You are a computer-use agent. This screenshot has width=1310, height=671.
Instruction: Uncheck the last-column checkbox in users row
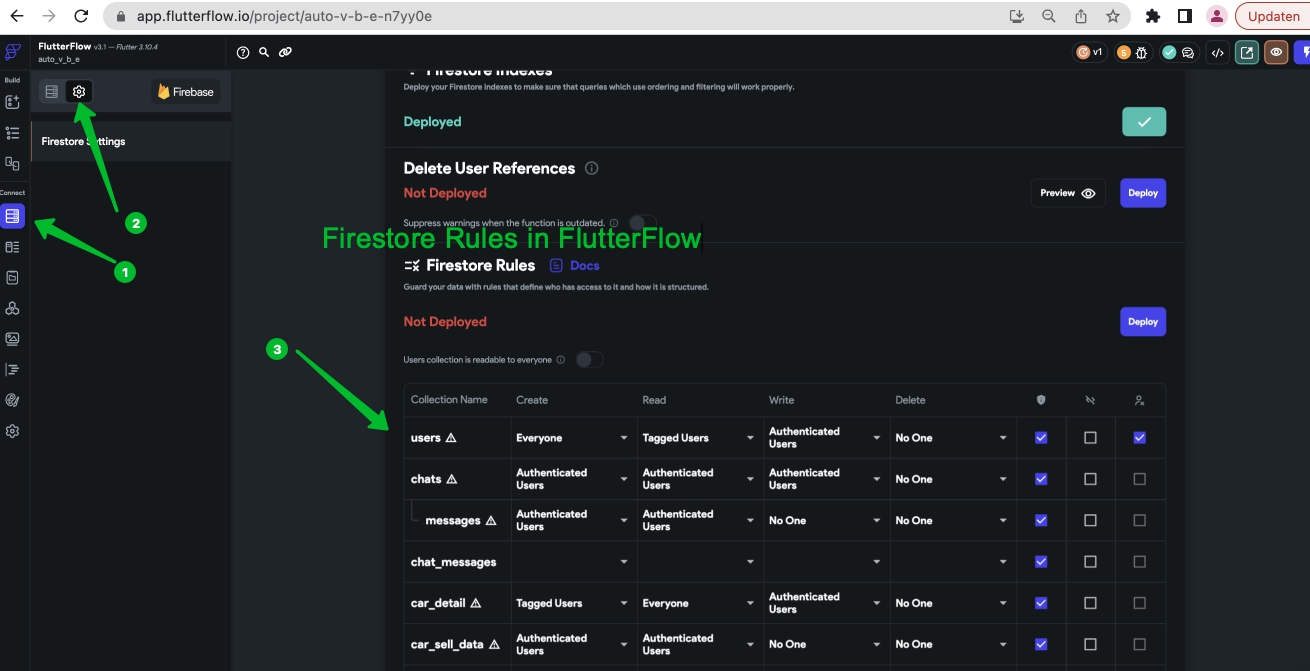pos(1139,438)
